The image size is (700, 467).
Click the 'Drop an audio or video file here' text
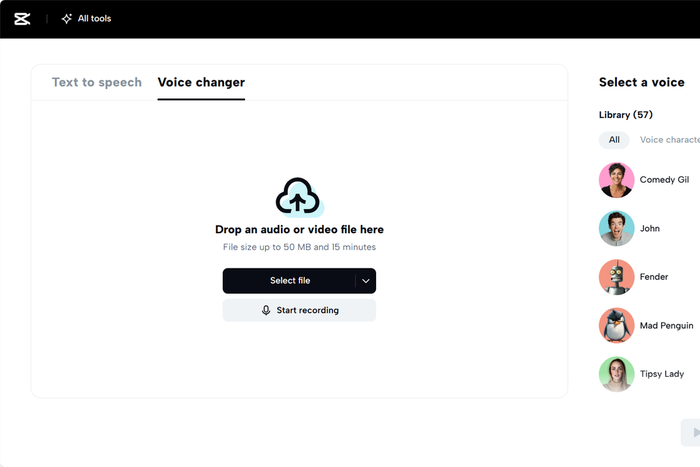pyautogui.click(x=299, y=230)
